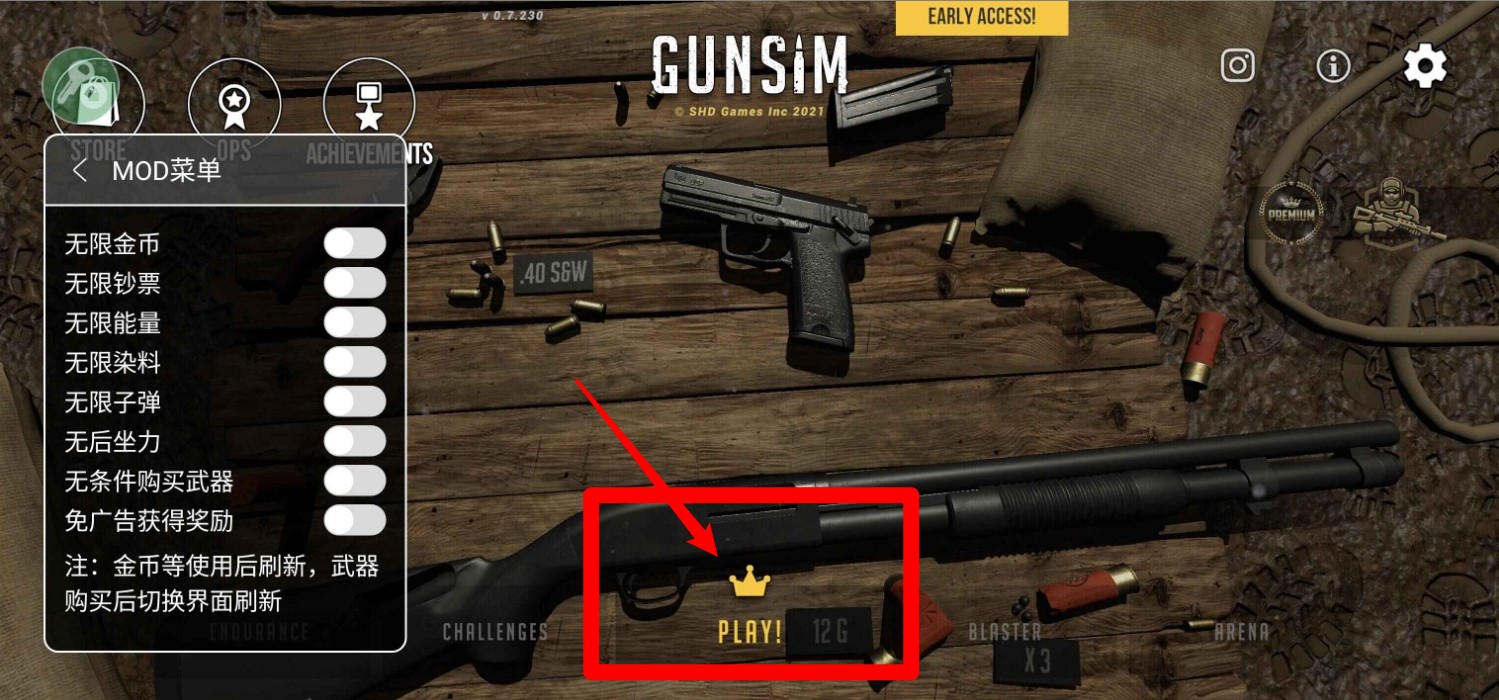Start the game with PLAY!

click(x=750, y=632)
